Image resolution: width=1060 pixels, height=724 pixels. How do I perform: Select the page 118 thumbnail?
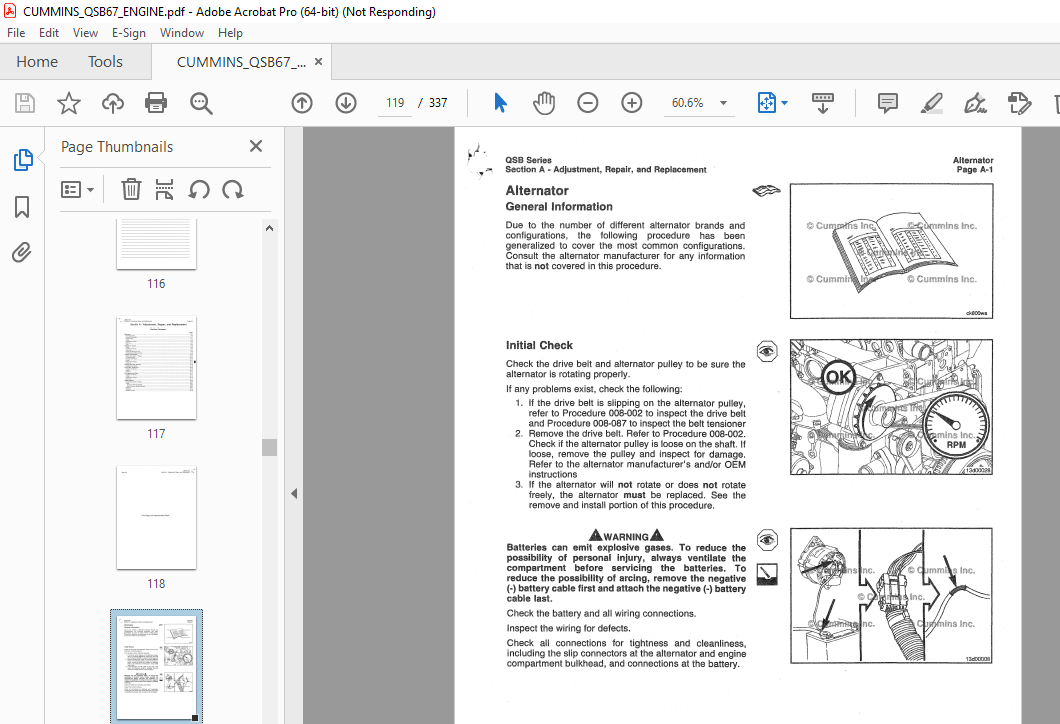(x=156, y=518)
